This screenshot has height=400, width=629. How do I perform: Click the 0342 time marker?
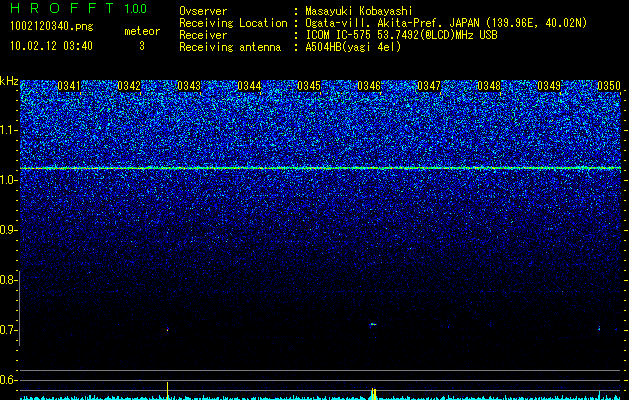[x=129, y=86]
